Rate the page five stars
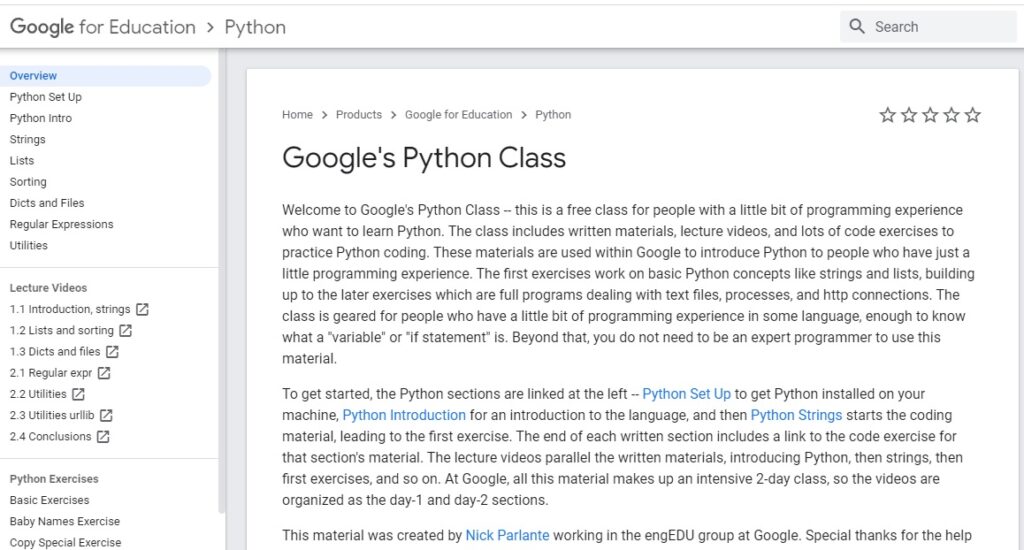Viewport: 1024px width, 550px height. 972,115
